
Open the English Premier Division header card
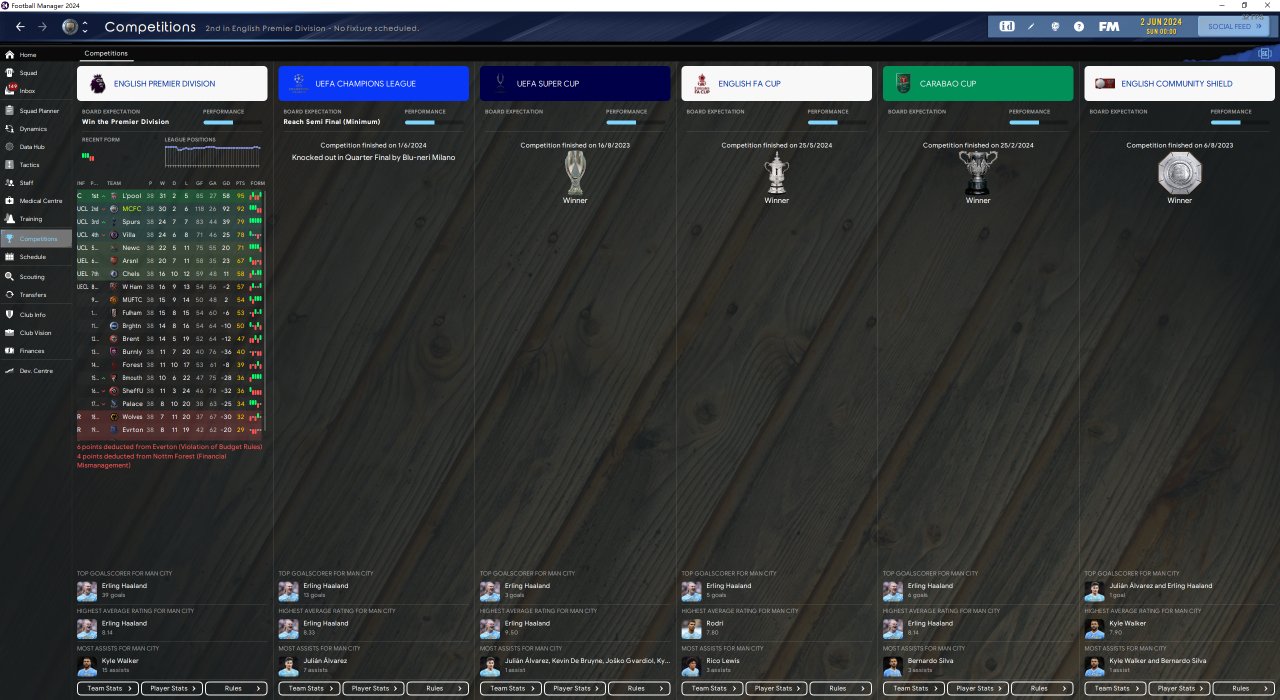coord(172,84)
